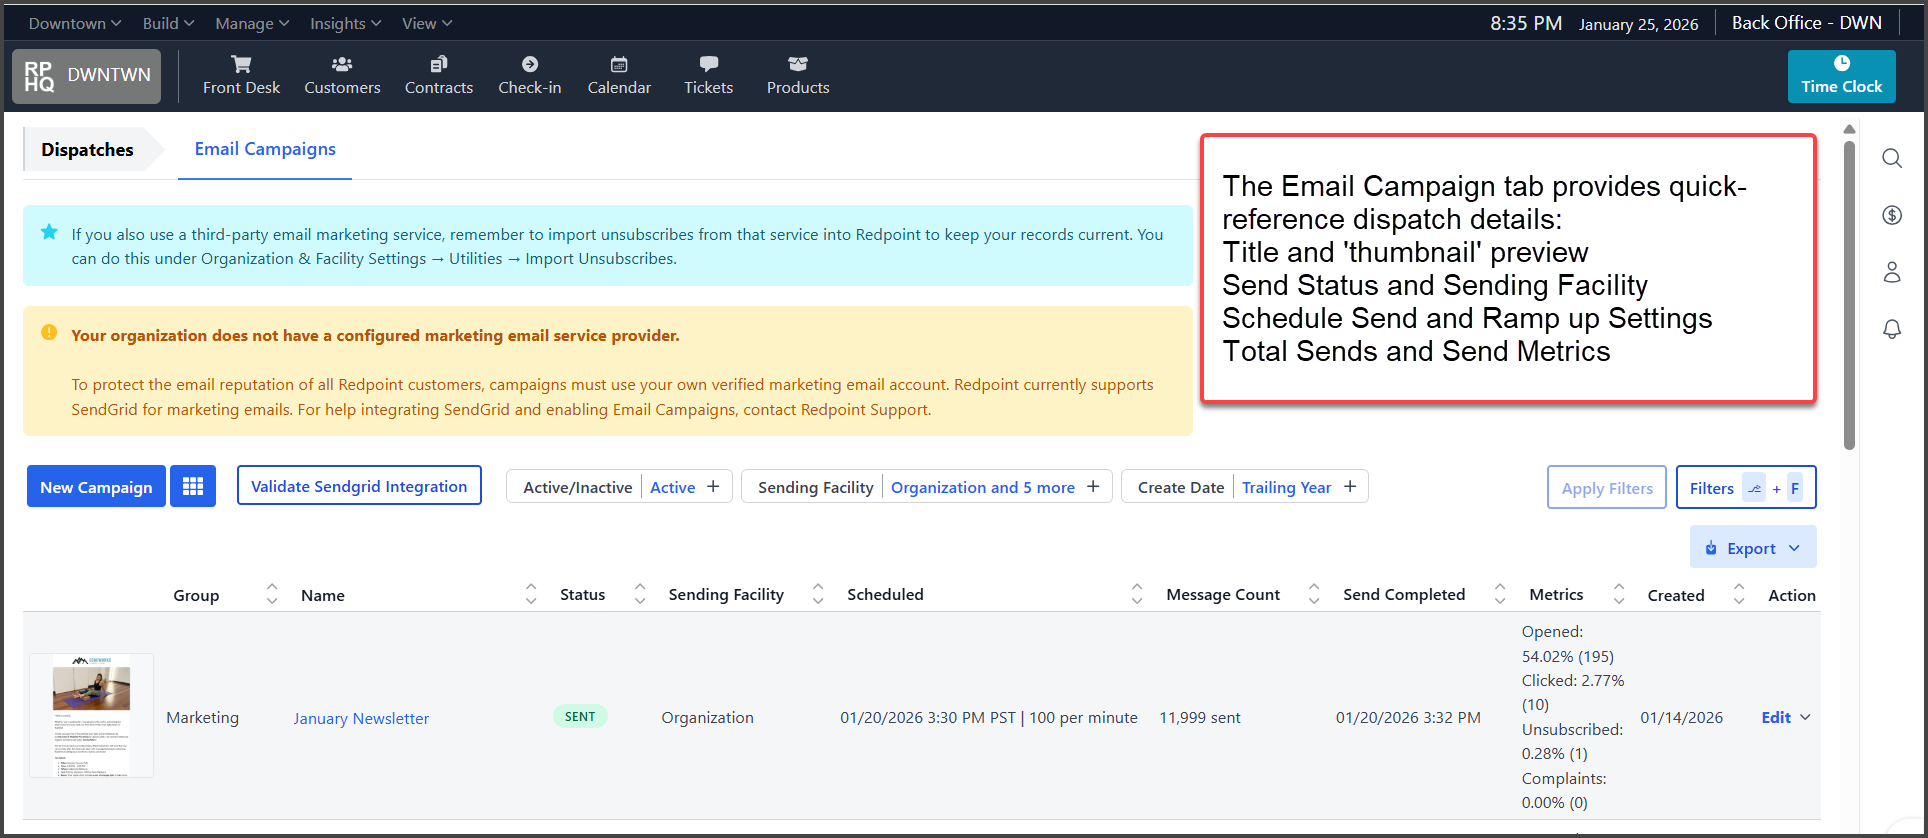This screenshot has width=1928, height=838.
Task: Open the Tickets section
Action: point(708,76)
